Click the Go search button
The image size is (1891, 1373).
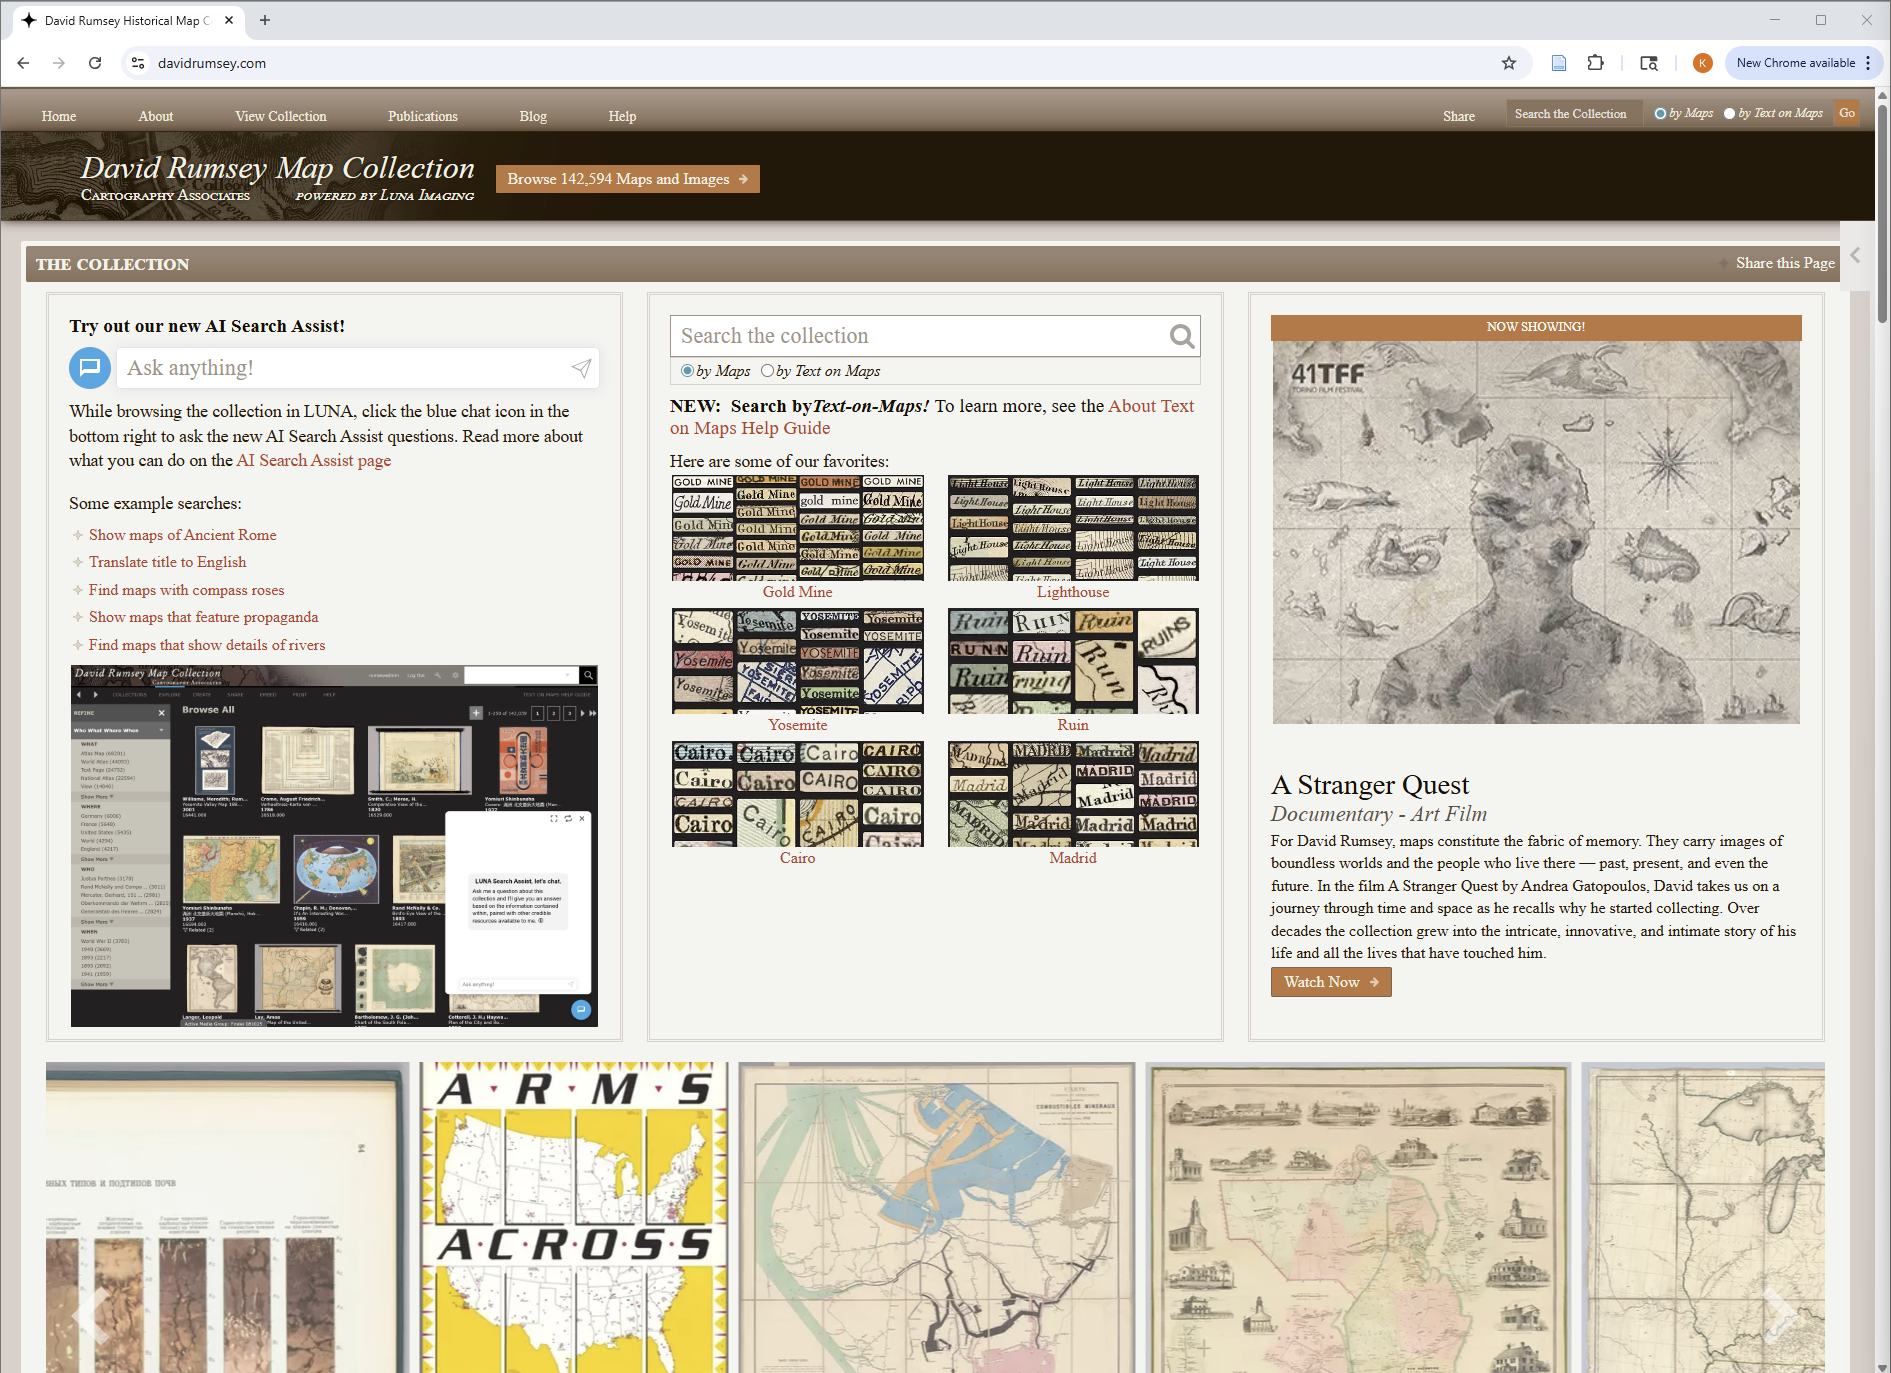click(1847, 113)
